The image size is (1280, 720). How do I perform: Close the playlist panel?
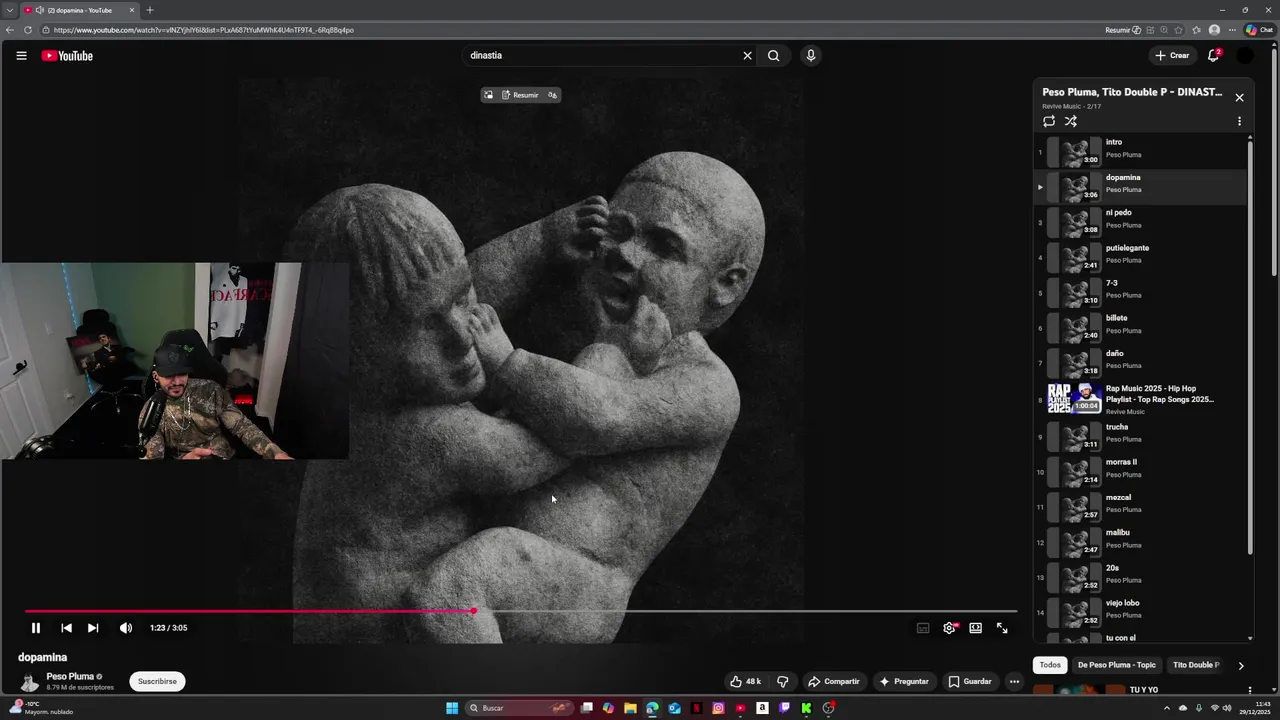click(1239, 98)
